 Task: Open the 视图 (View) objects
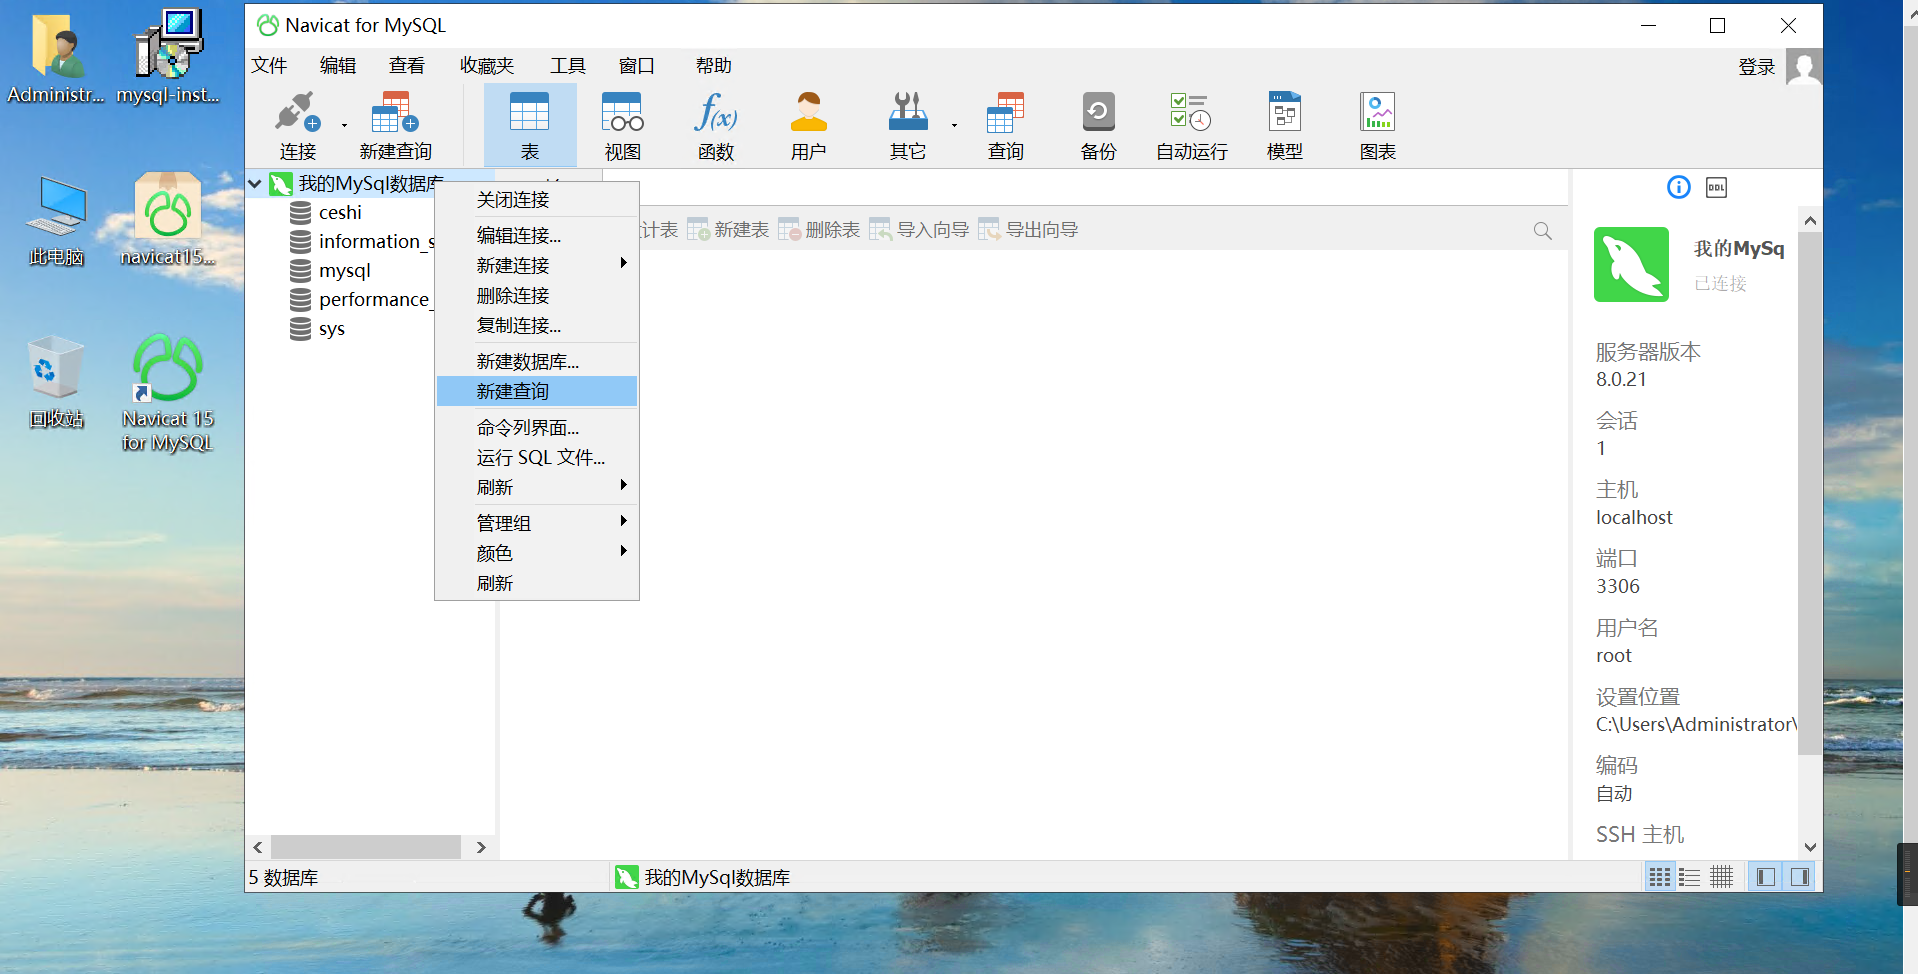coord(622,126)
